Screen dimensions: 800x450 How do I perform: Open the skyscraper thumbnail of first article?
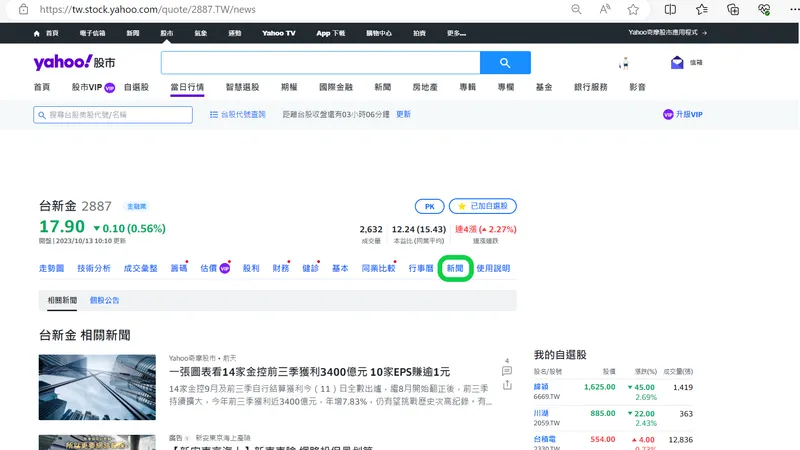pos(97,387)
